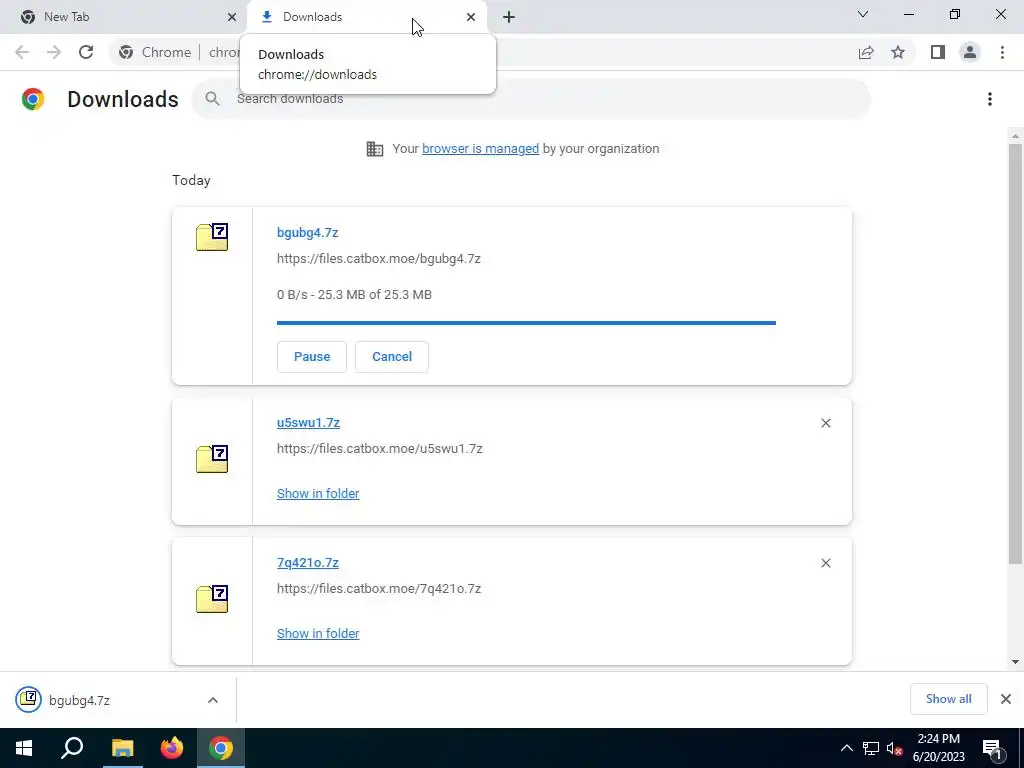The width and height of the screenshot is (1024, 768).
Task: Click the search downloads magnifier icon
Action: point(212,99)
